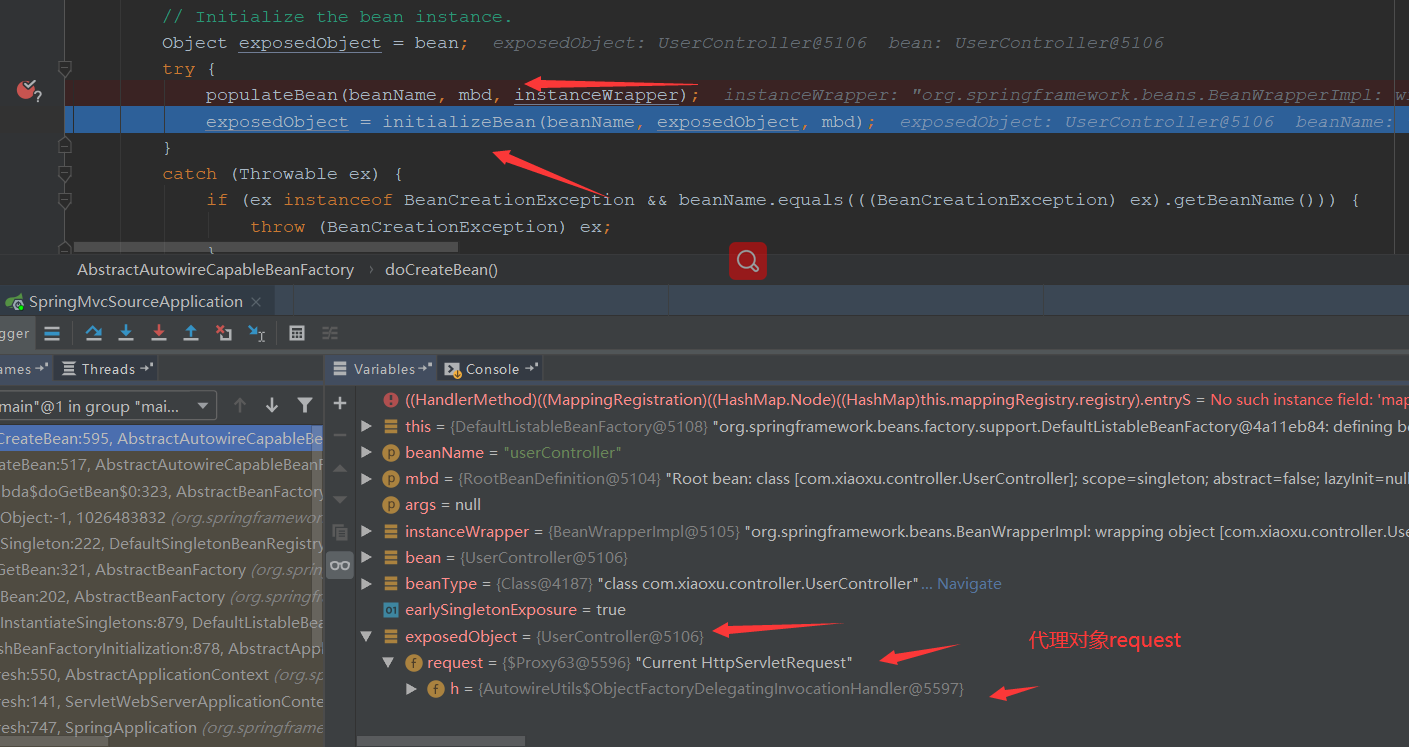Click the frames filter funnel icon
The image size is (1409, 747).
[x=305, y=405]
